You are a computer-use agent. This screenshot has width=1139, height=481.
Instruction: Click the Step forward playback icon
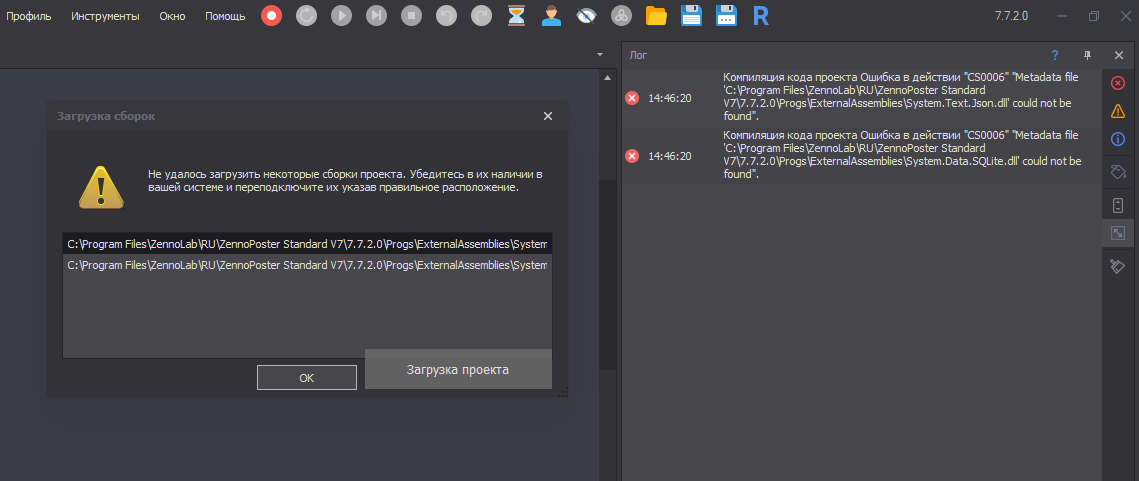coord(376,15)
